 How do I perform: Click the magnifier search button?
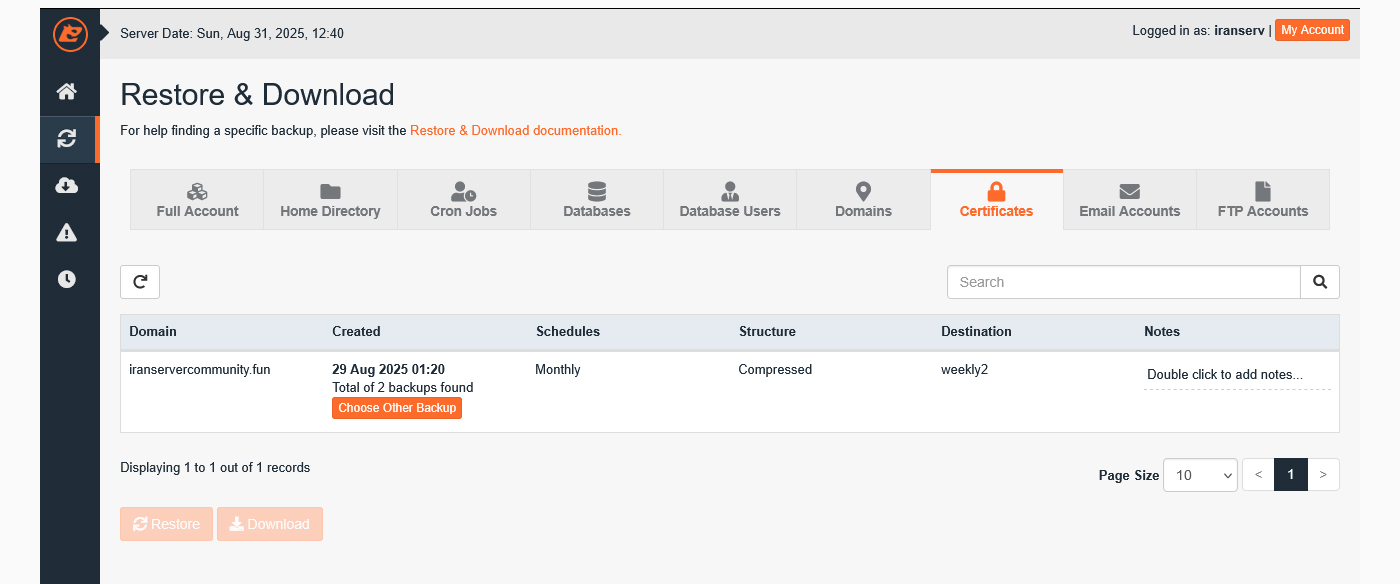(1319, 282)
